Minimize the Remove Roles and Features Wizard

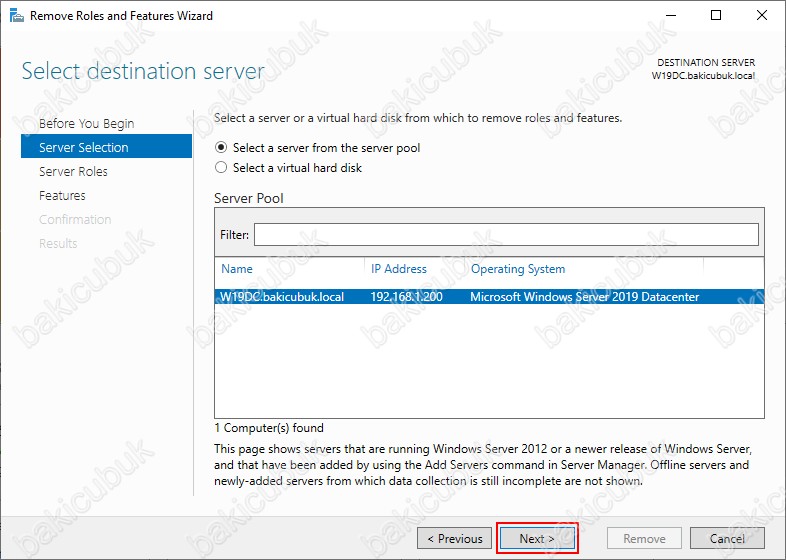click(671, 16)
